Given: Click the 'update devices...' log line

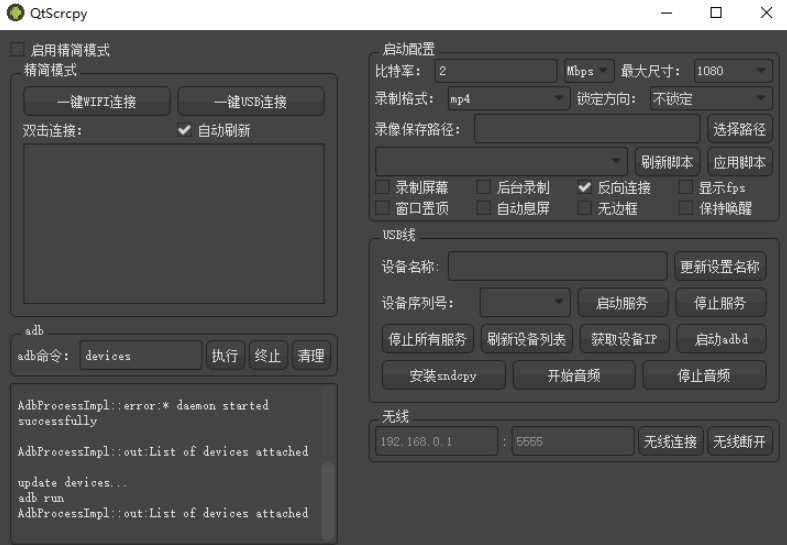Looking at the screenshot, I should pyautogui.click(x=72, y=482).
